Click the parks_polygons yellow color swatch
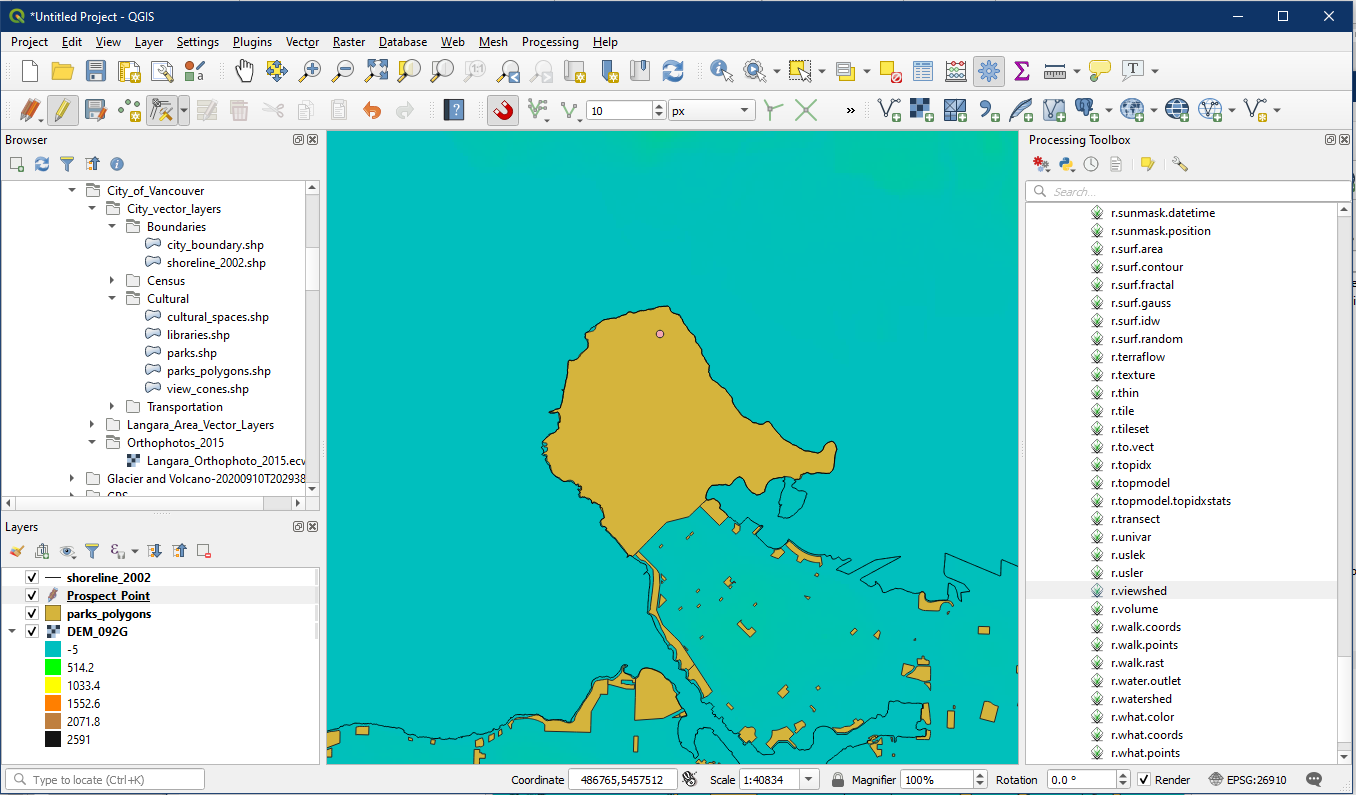The height and width of the screenshot is (795, 1356). click(x=53, y=614)
